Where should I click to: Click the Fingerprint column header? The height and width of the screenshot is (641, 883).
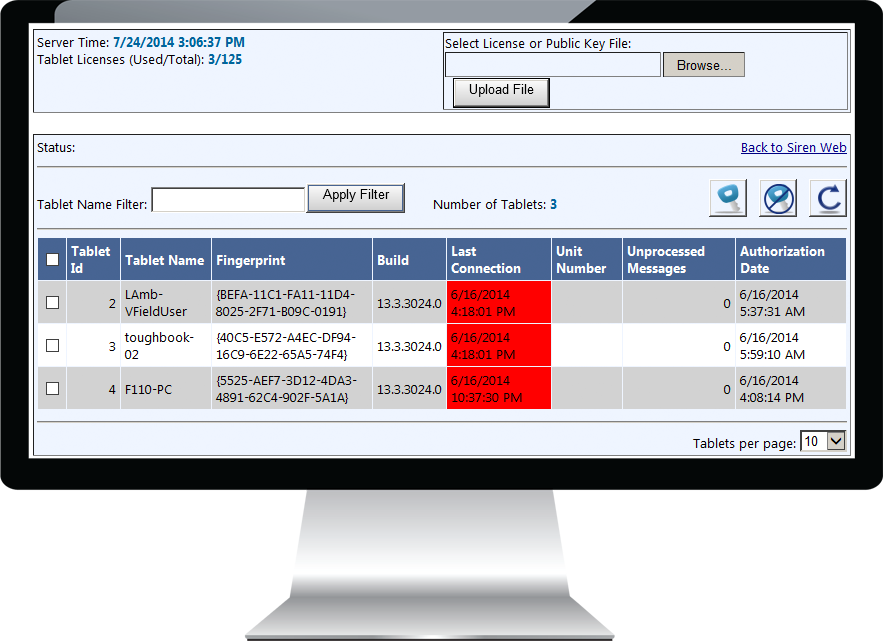250,260
